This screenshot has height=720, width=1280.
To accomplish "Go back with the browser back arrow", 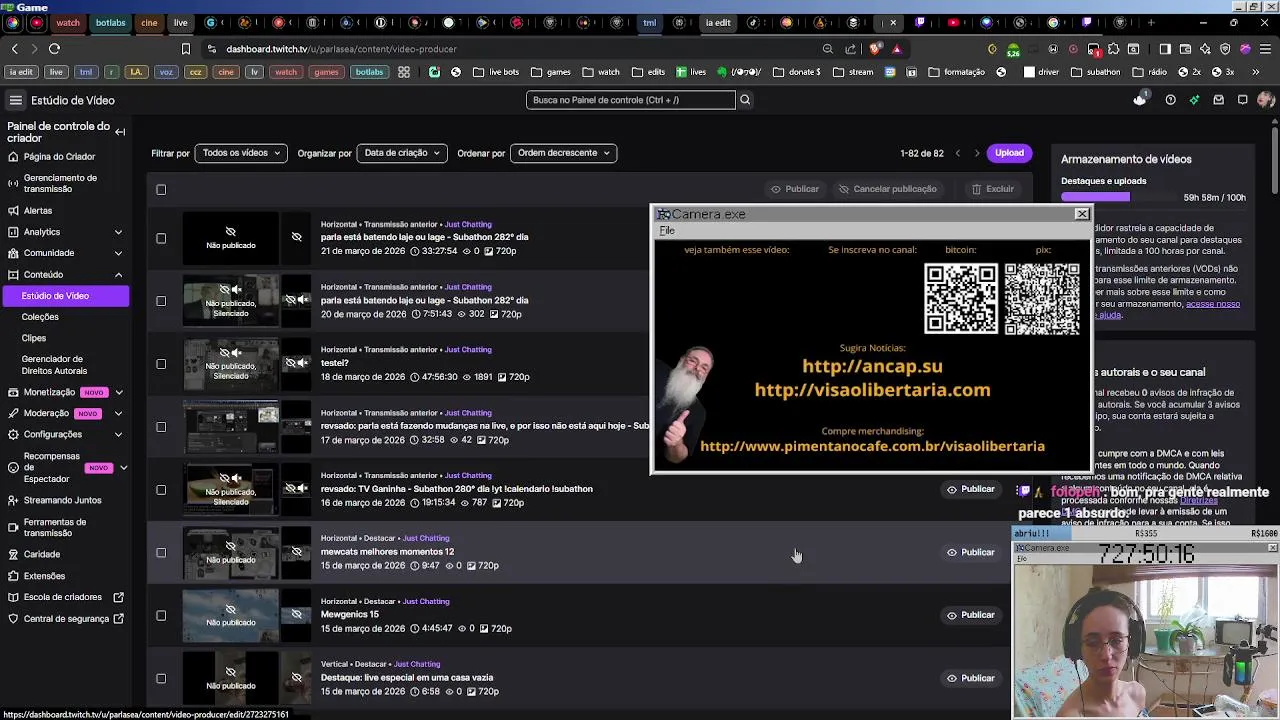I will click(x=14, y=49).
